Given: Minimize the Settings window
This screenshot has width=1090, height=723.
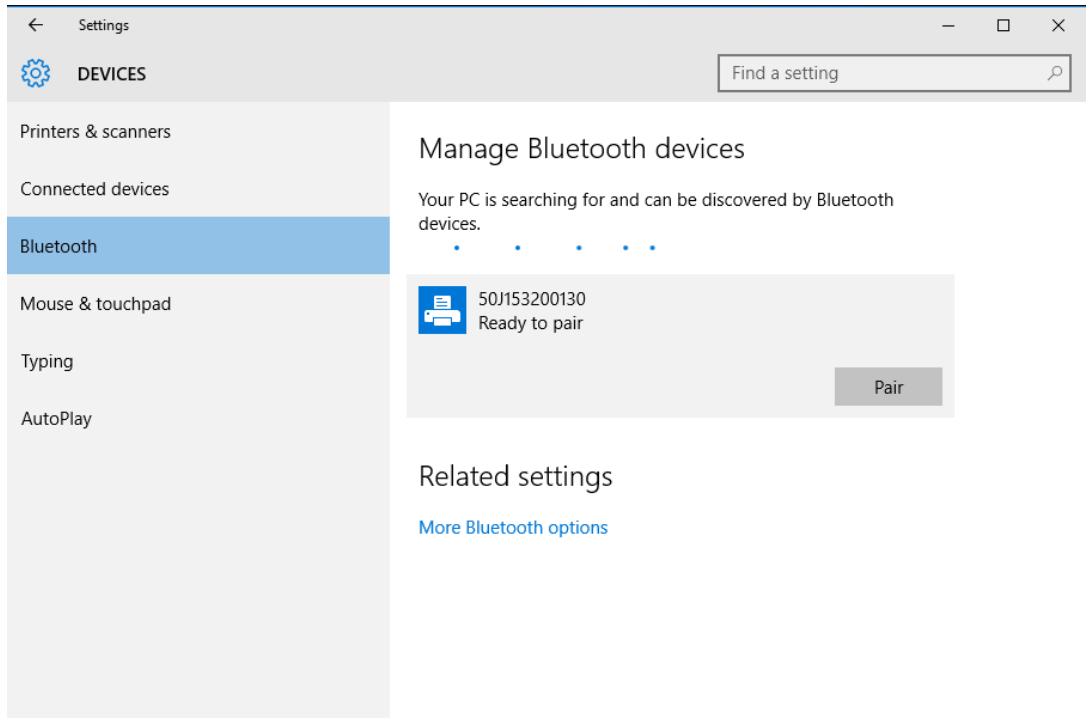Looking at the screenshot, I should pos(948,26).
